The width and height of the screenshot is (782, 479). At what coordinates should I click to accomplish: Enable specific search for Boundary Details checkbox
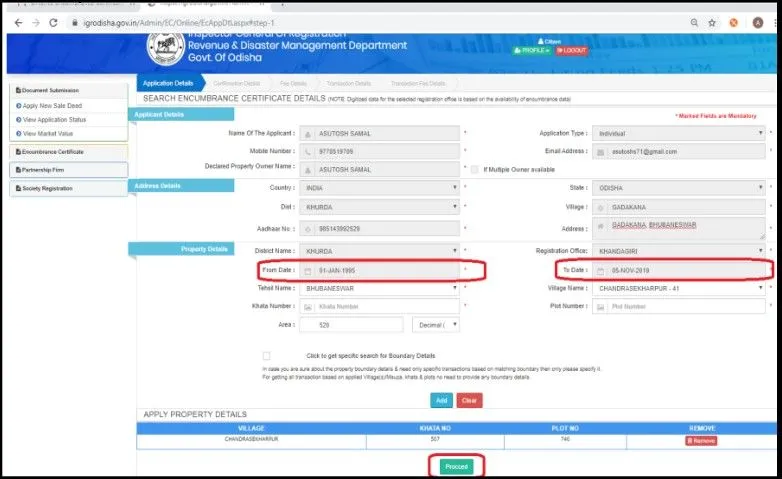click(x=266, y=356)
